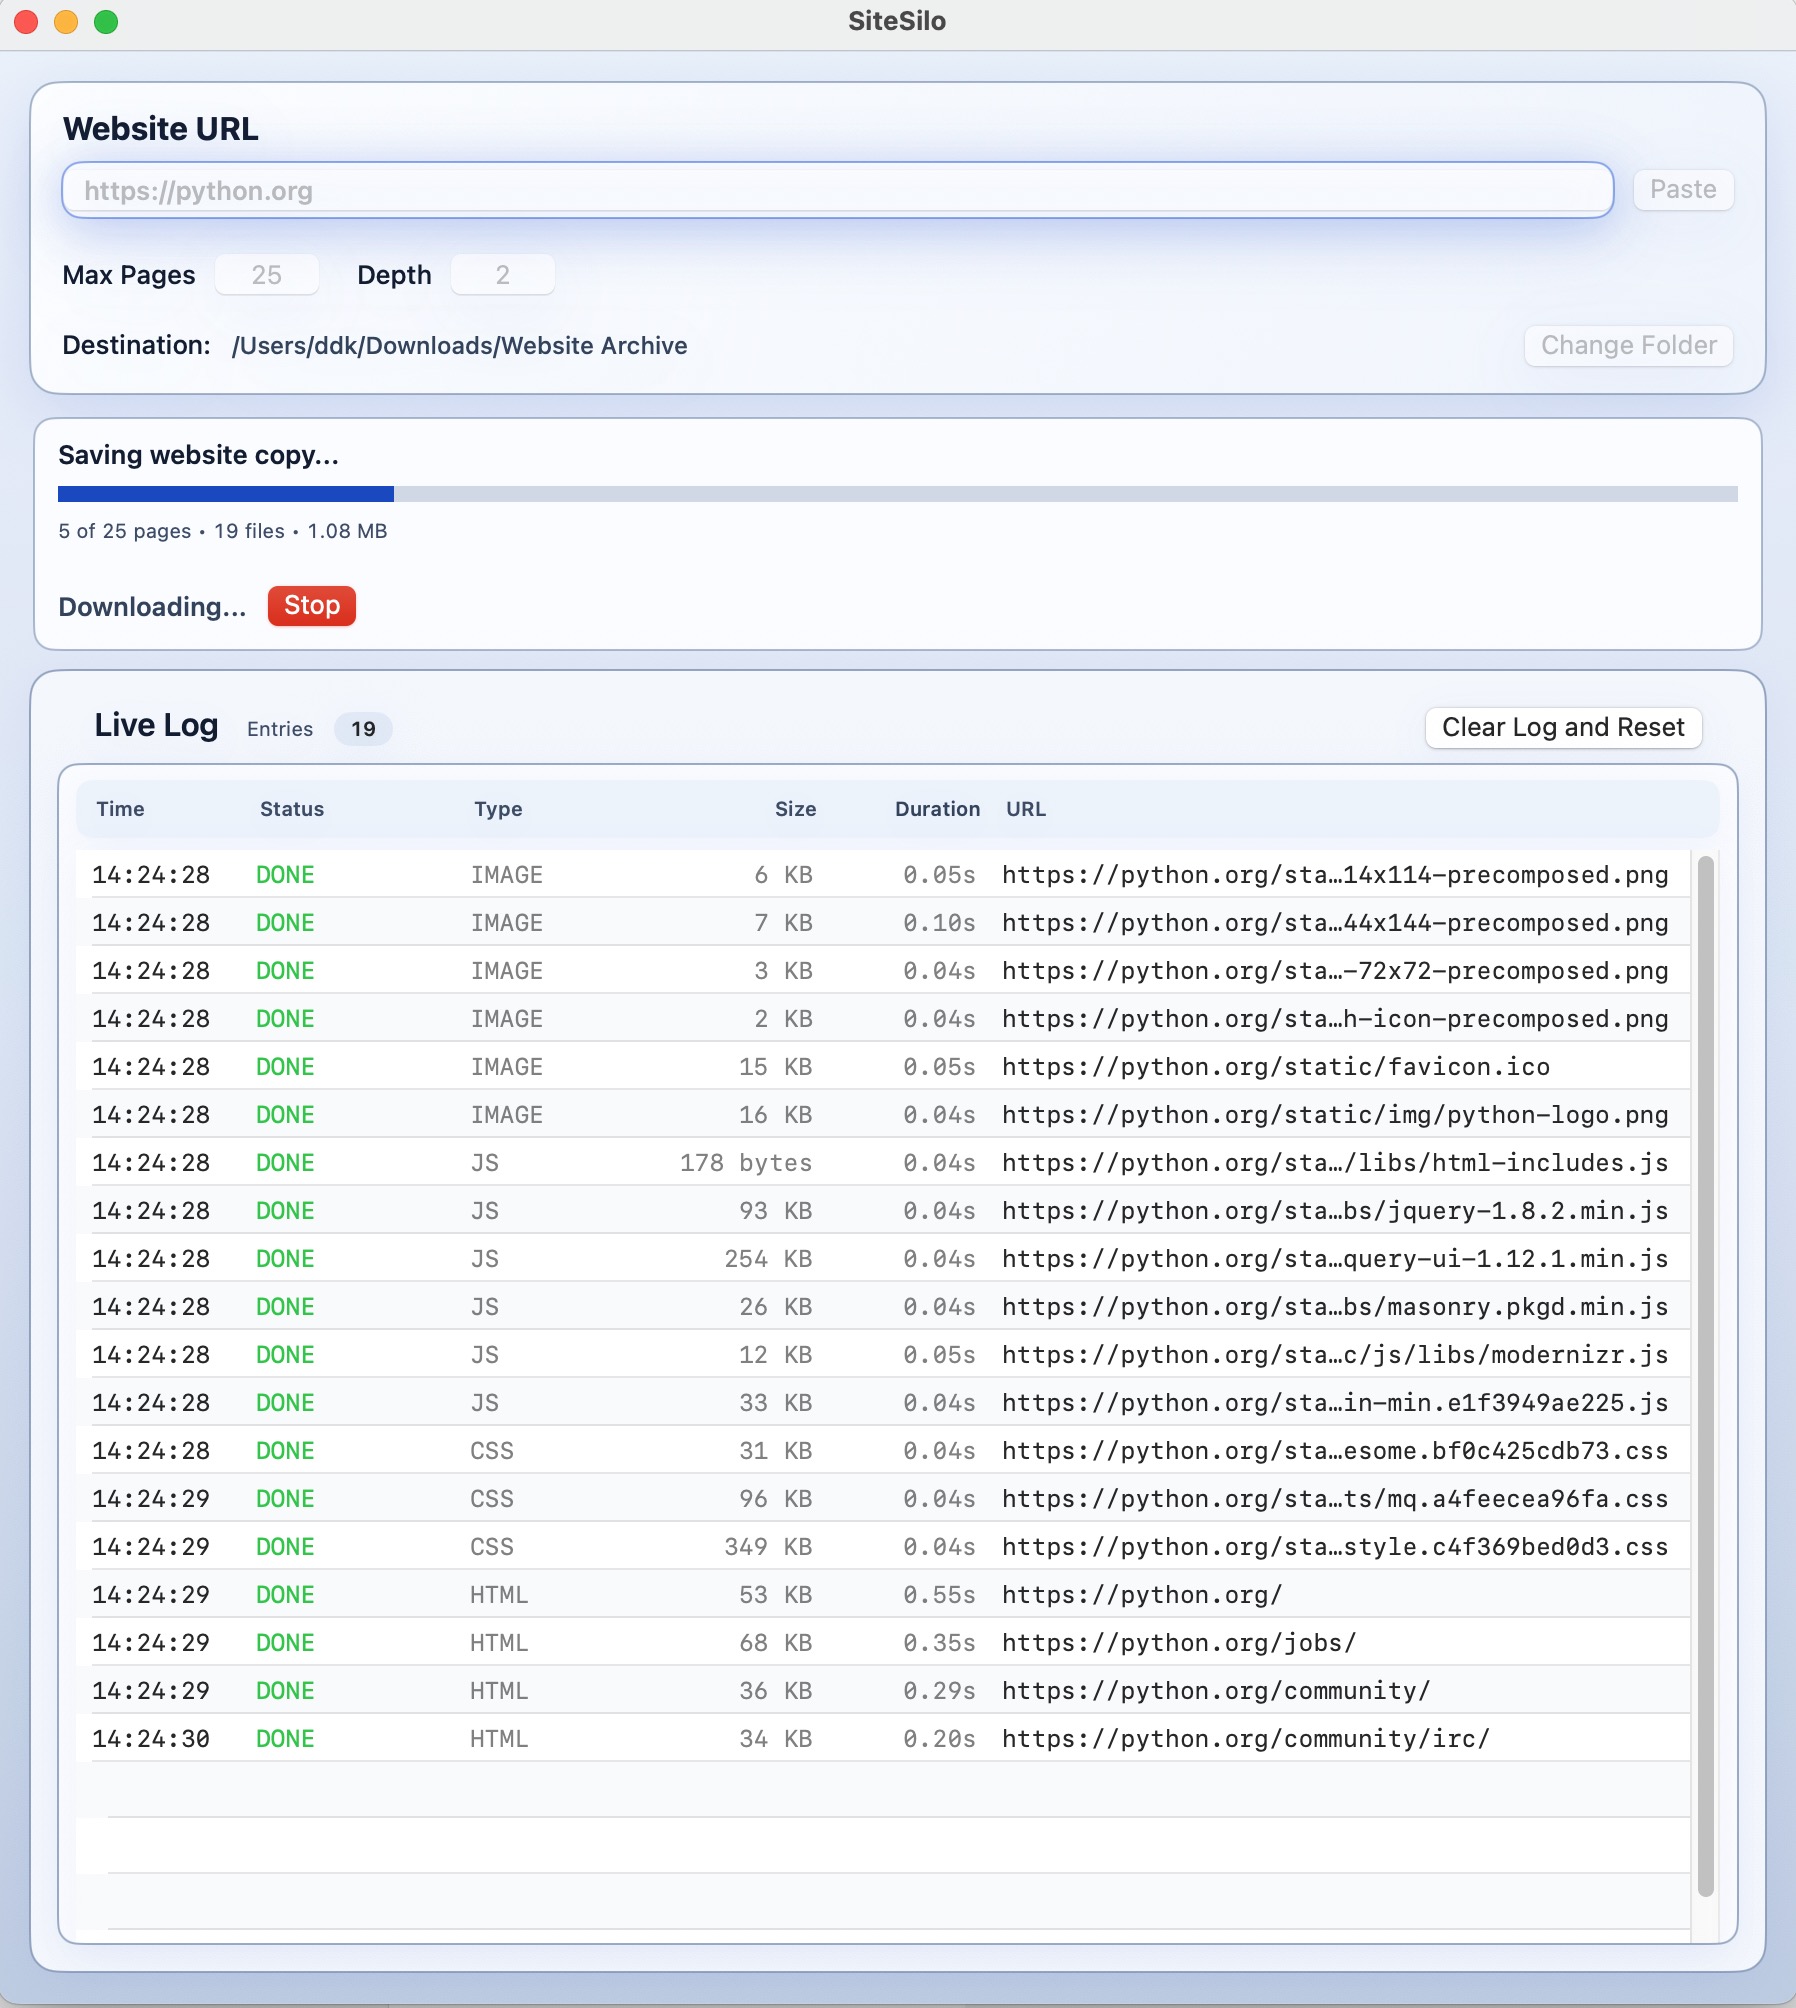This screenshot has height=2008, width=1796.
Task: Select the style.c4f369bed0d3.css row
Action: pyautogui.click(x=883, y=1547)
